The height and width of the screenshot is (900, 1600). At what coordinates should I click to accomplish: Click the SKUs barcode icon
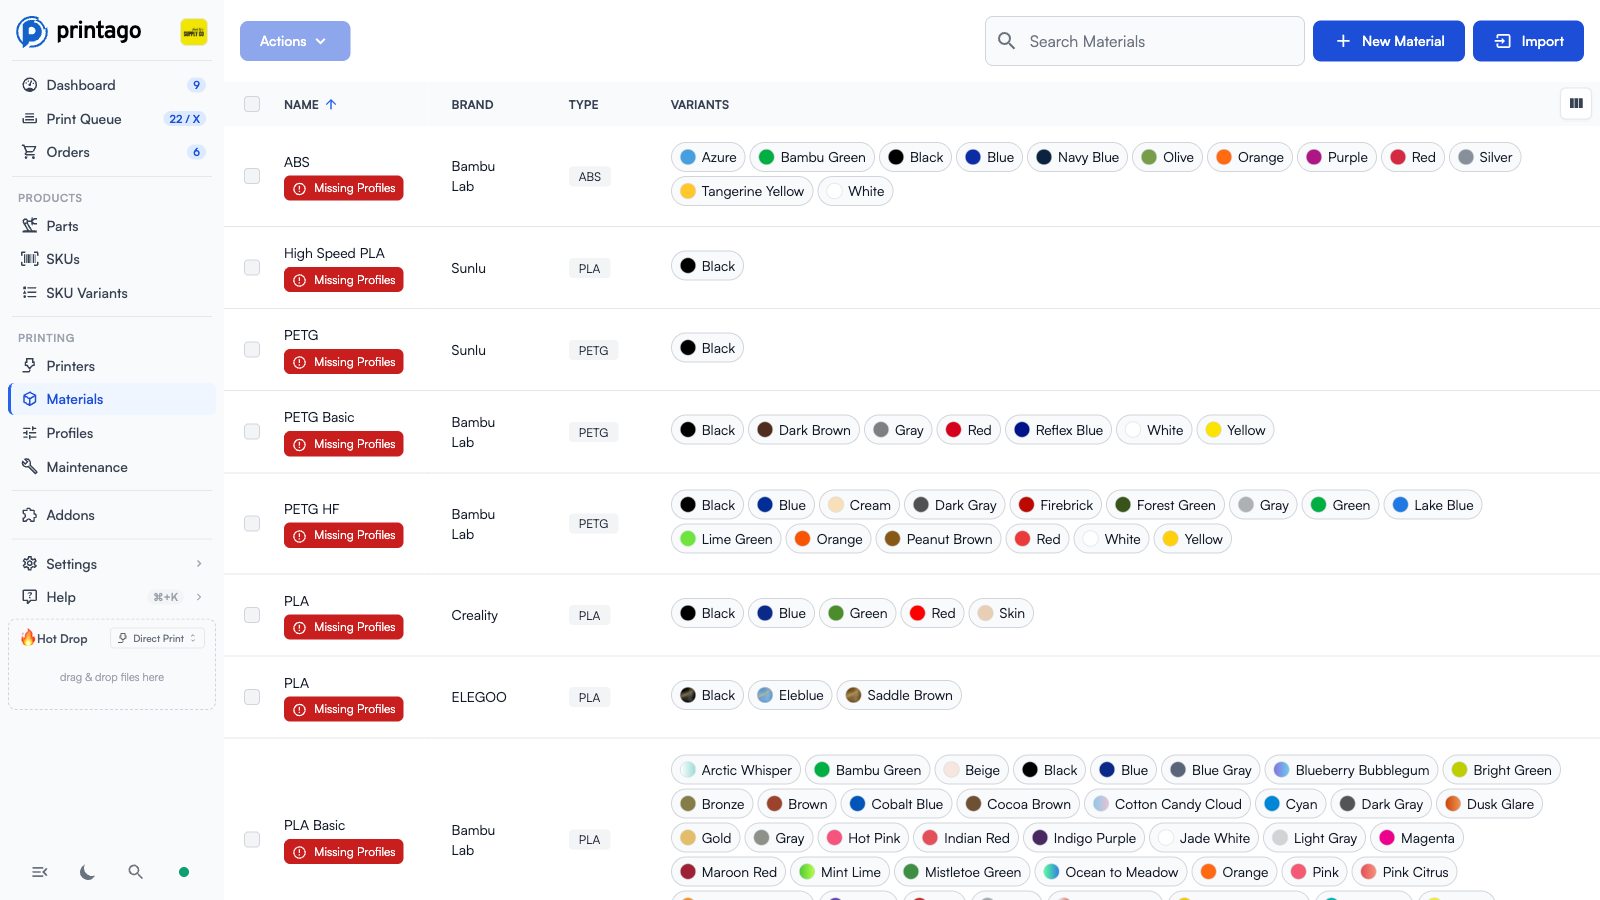click(30, 259)
